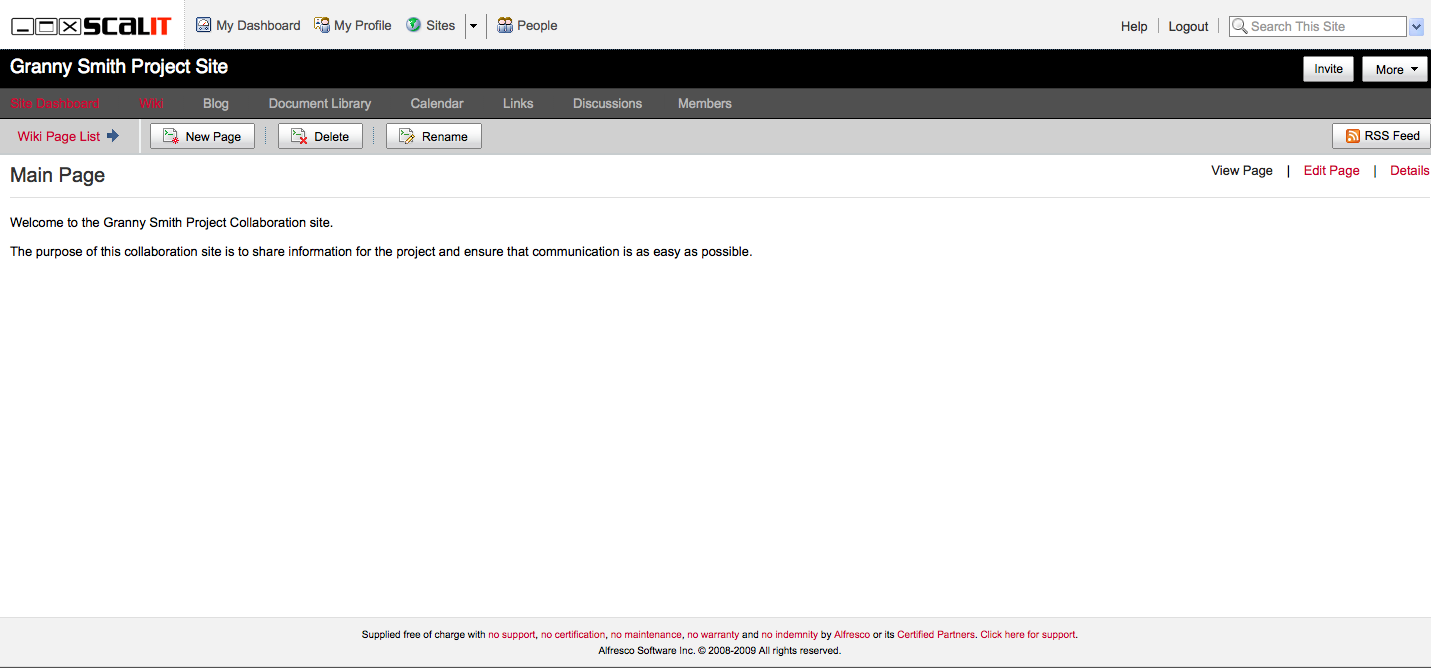Open the Discussions tab
This screenshot has width=1431, height=668.
[608, 103]
